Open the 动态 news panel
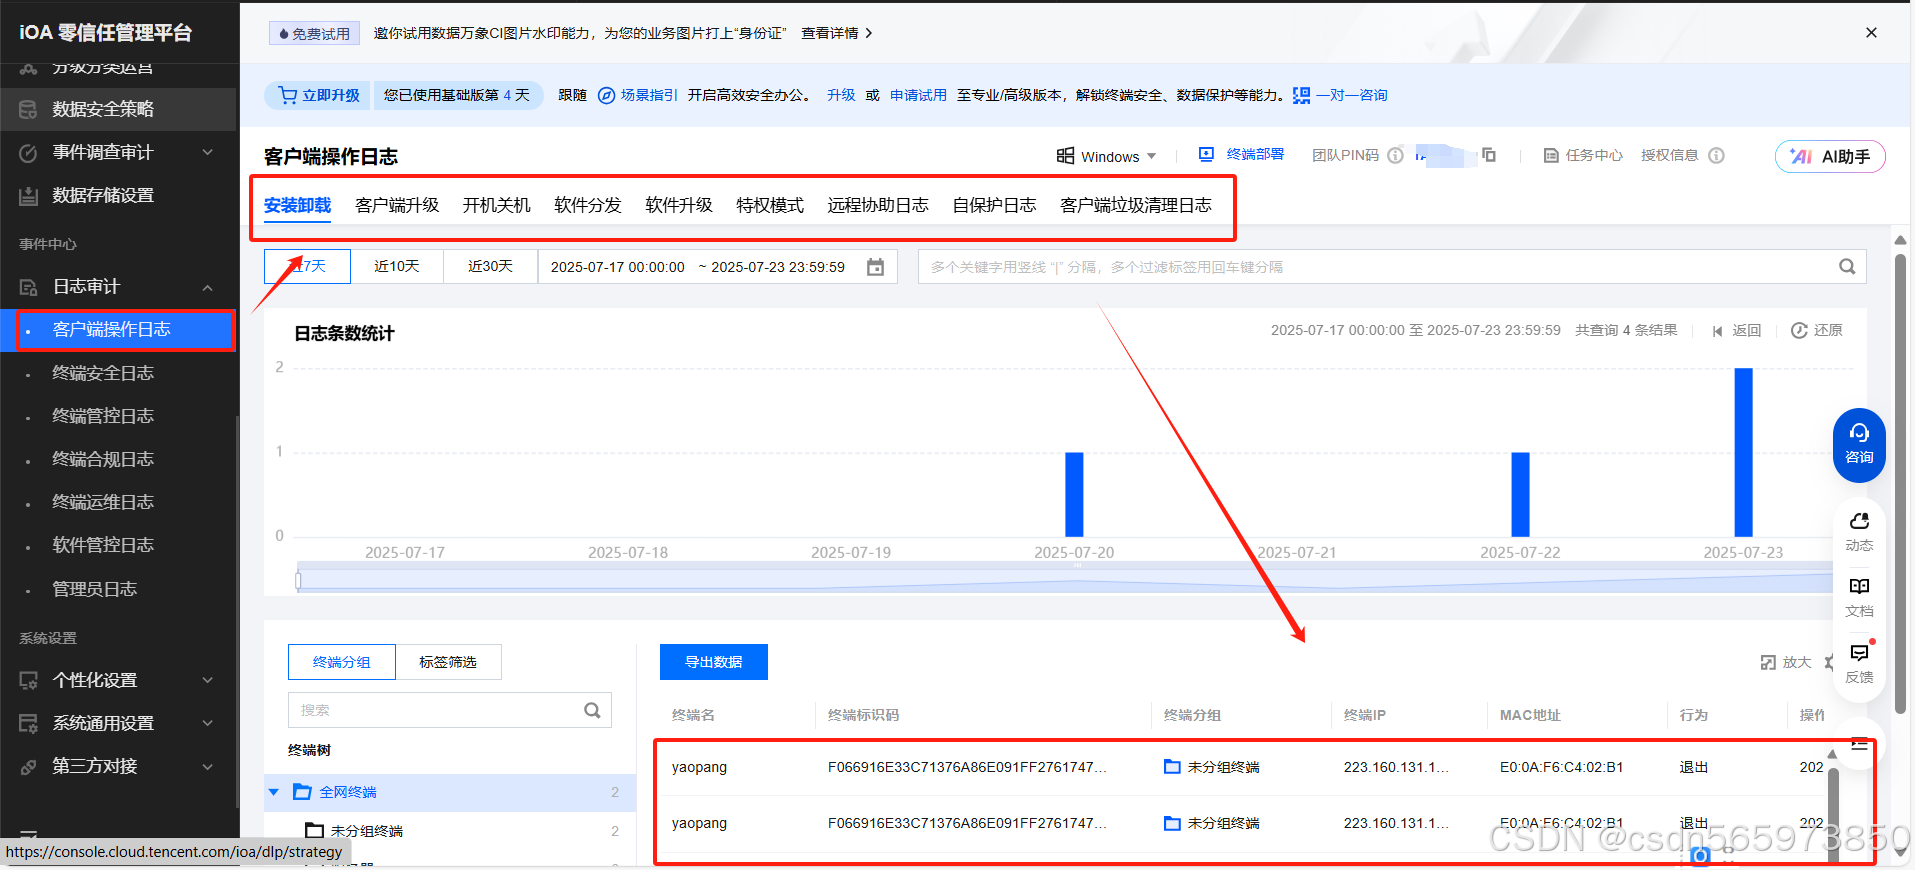1915x870 pixels. (1859, 532)
